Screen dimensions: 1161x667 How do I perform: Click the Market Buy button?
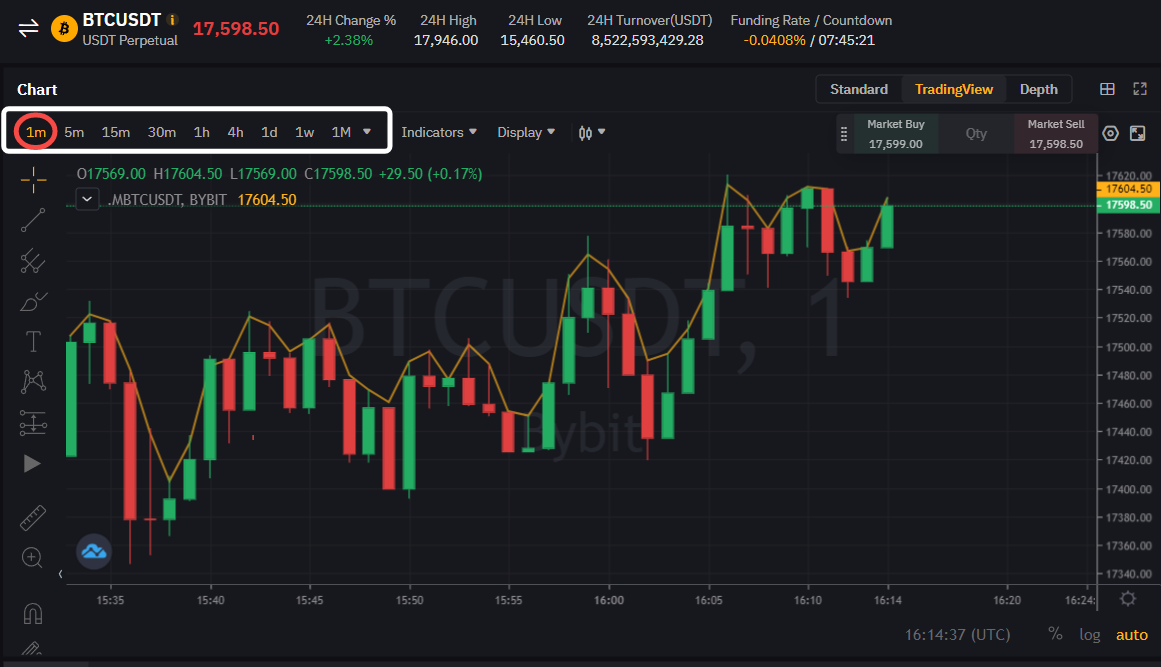pyautogui.click(x=895, y=134)
